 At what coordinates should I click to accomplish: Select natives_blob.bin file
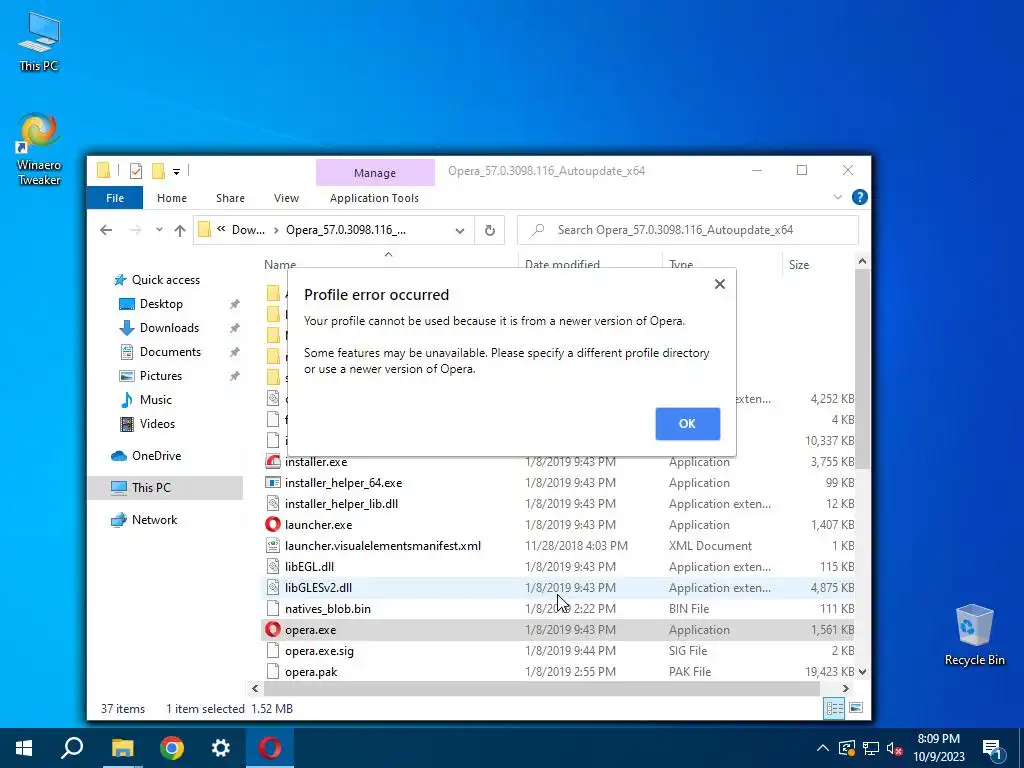click(558, 609)
